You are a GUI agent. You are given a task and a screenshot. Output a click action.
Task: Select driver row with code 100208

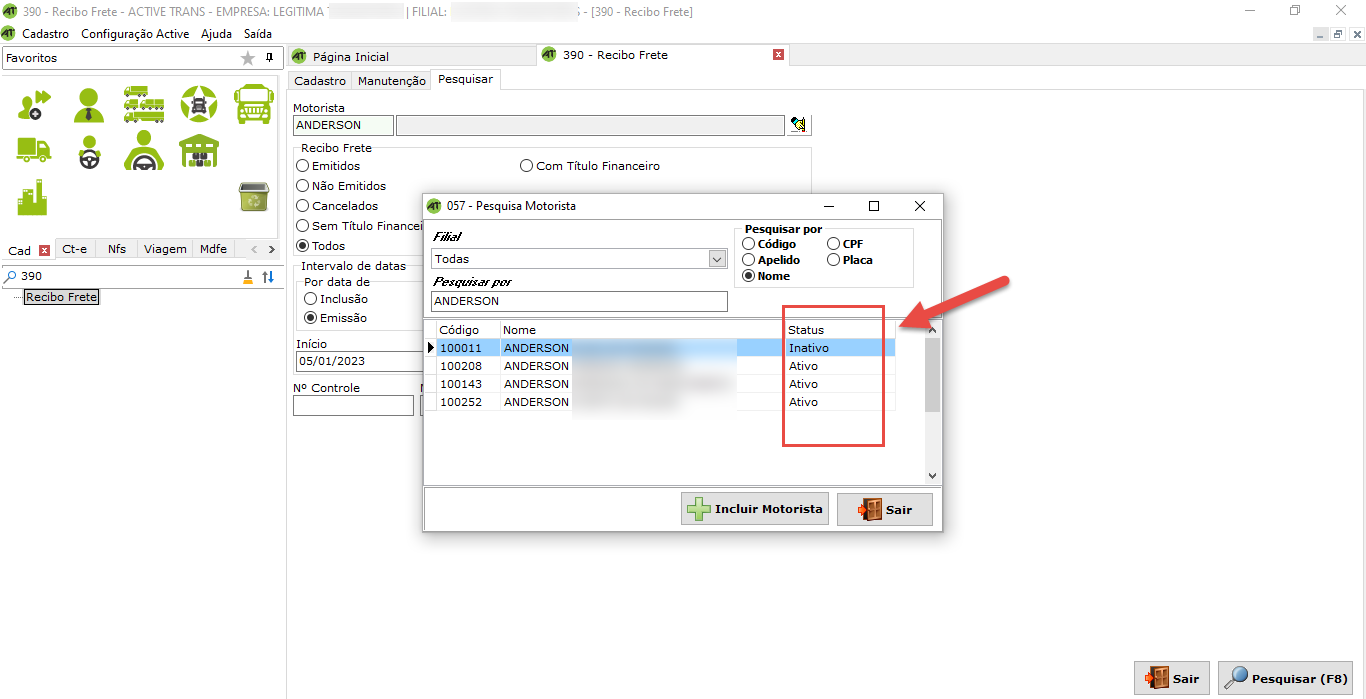(x=661, y=366)
